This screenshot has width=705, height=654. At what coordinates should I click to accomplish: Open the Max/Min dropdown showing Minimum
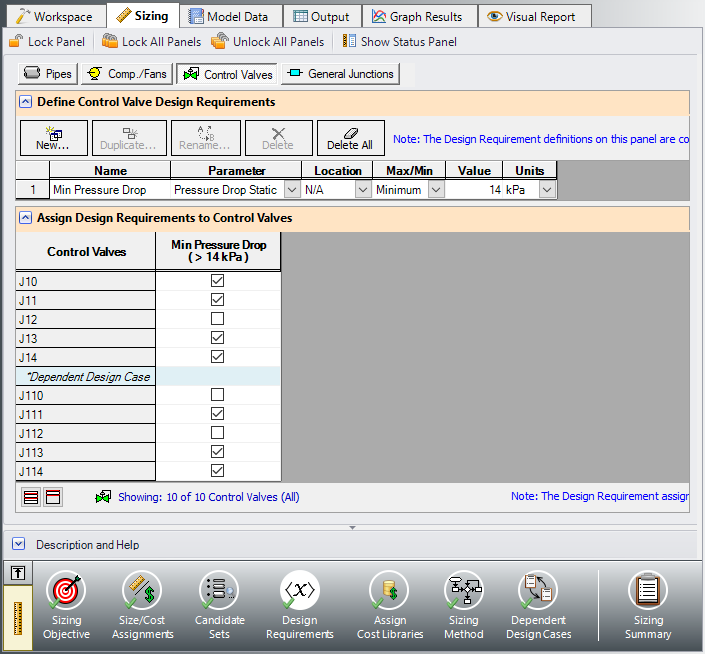click(436, 189)
